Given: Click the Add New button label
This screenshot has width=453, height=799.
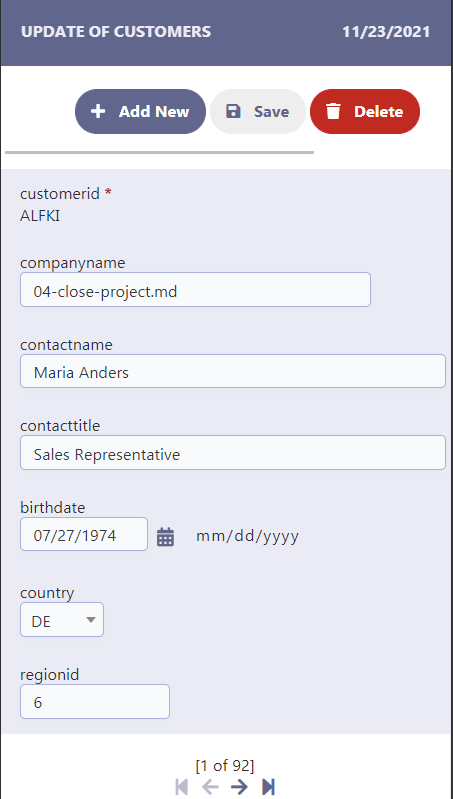Looking at the screenshot, I should click(154, 112).
